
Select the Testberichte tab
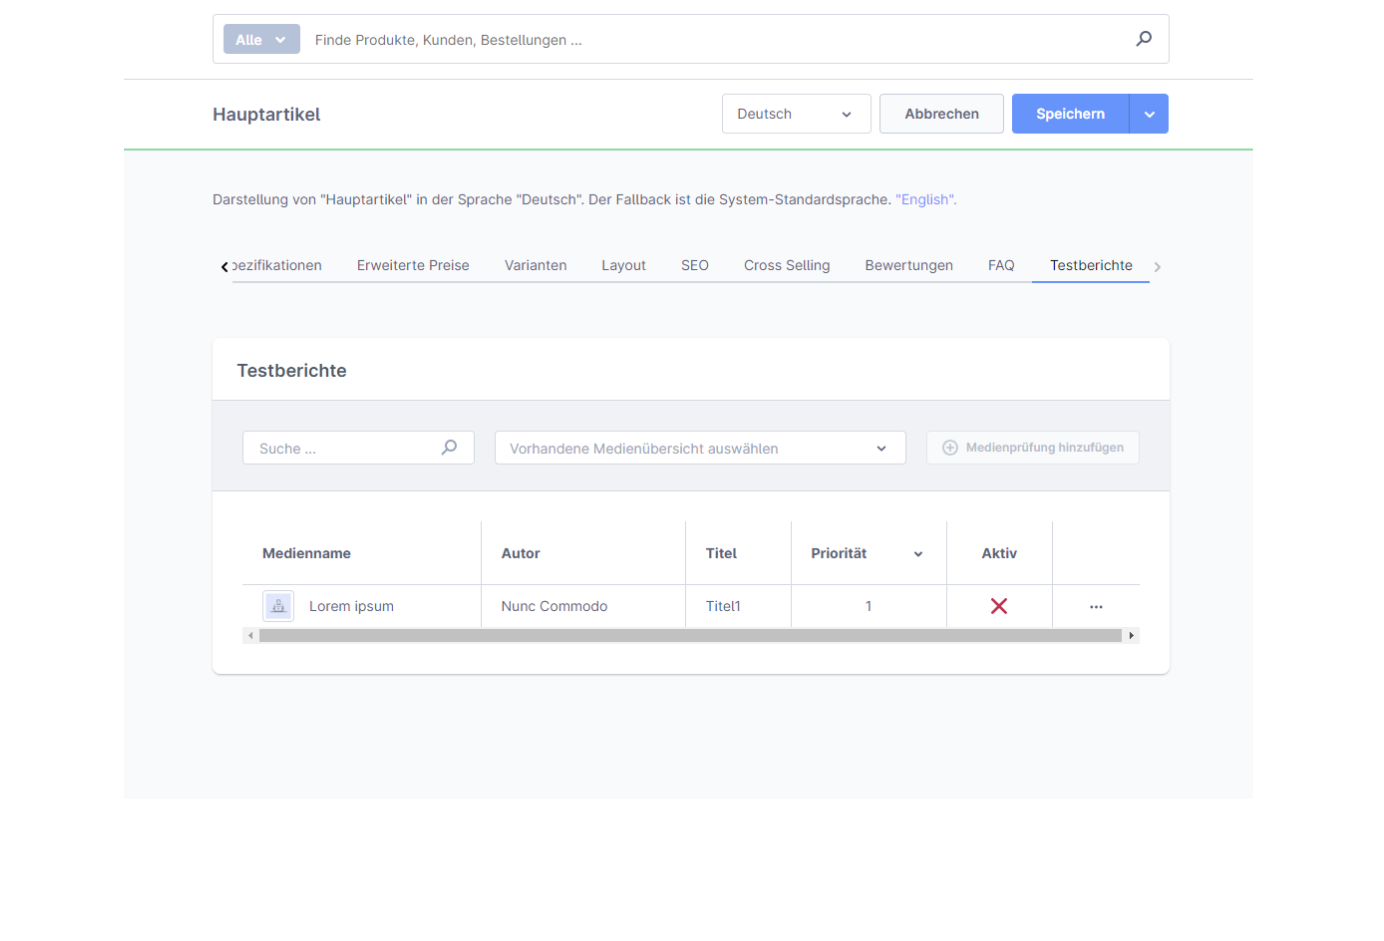tap(1091, 265)
